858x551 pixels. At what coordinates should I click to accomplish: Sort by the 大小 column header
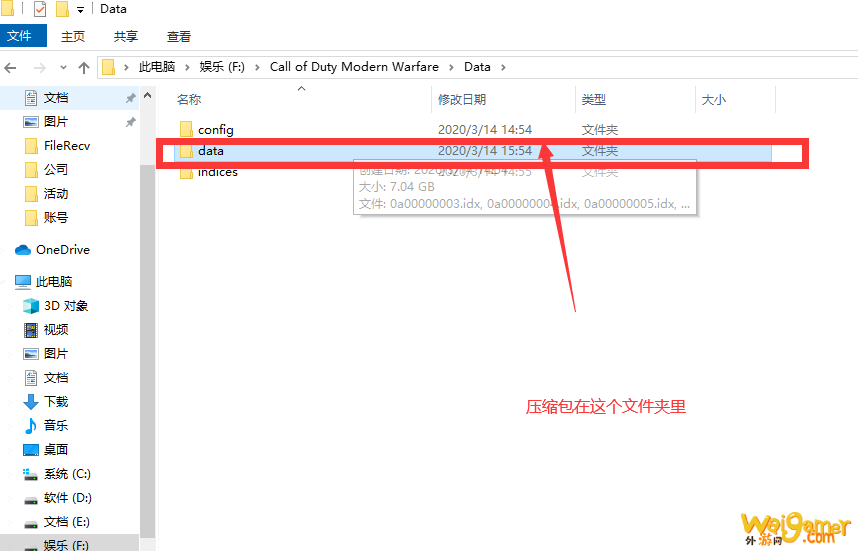tap(714, 100)
